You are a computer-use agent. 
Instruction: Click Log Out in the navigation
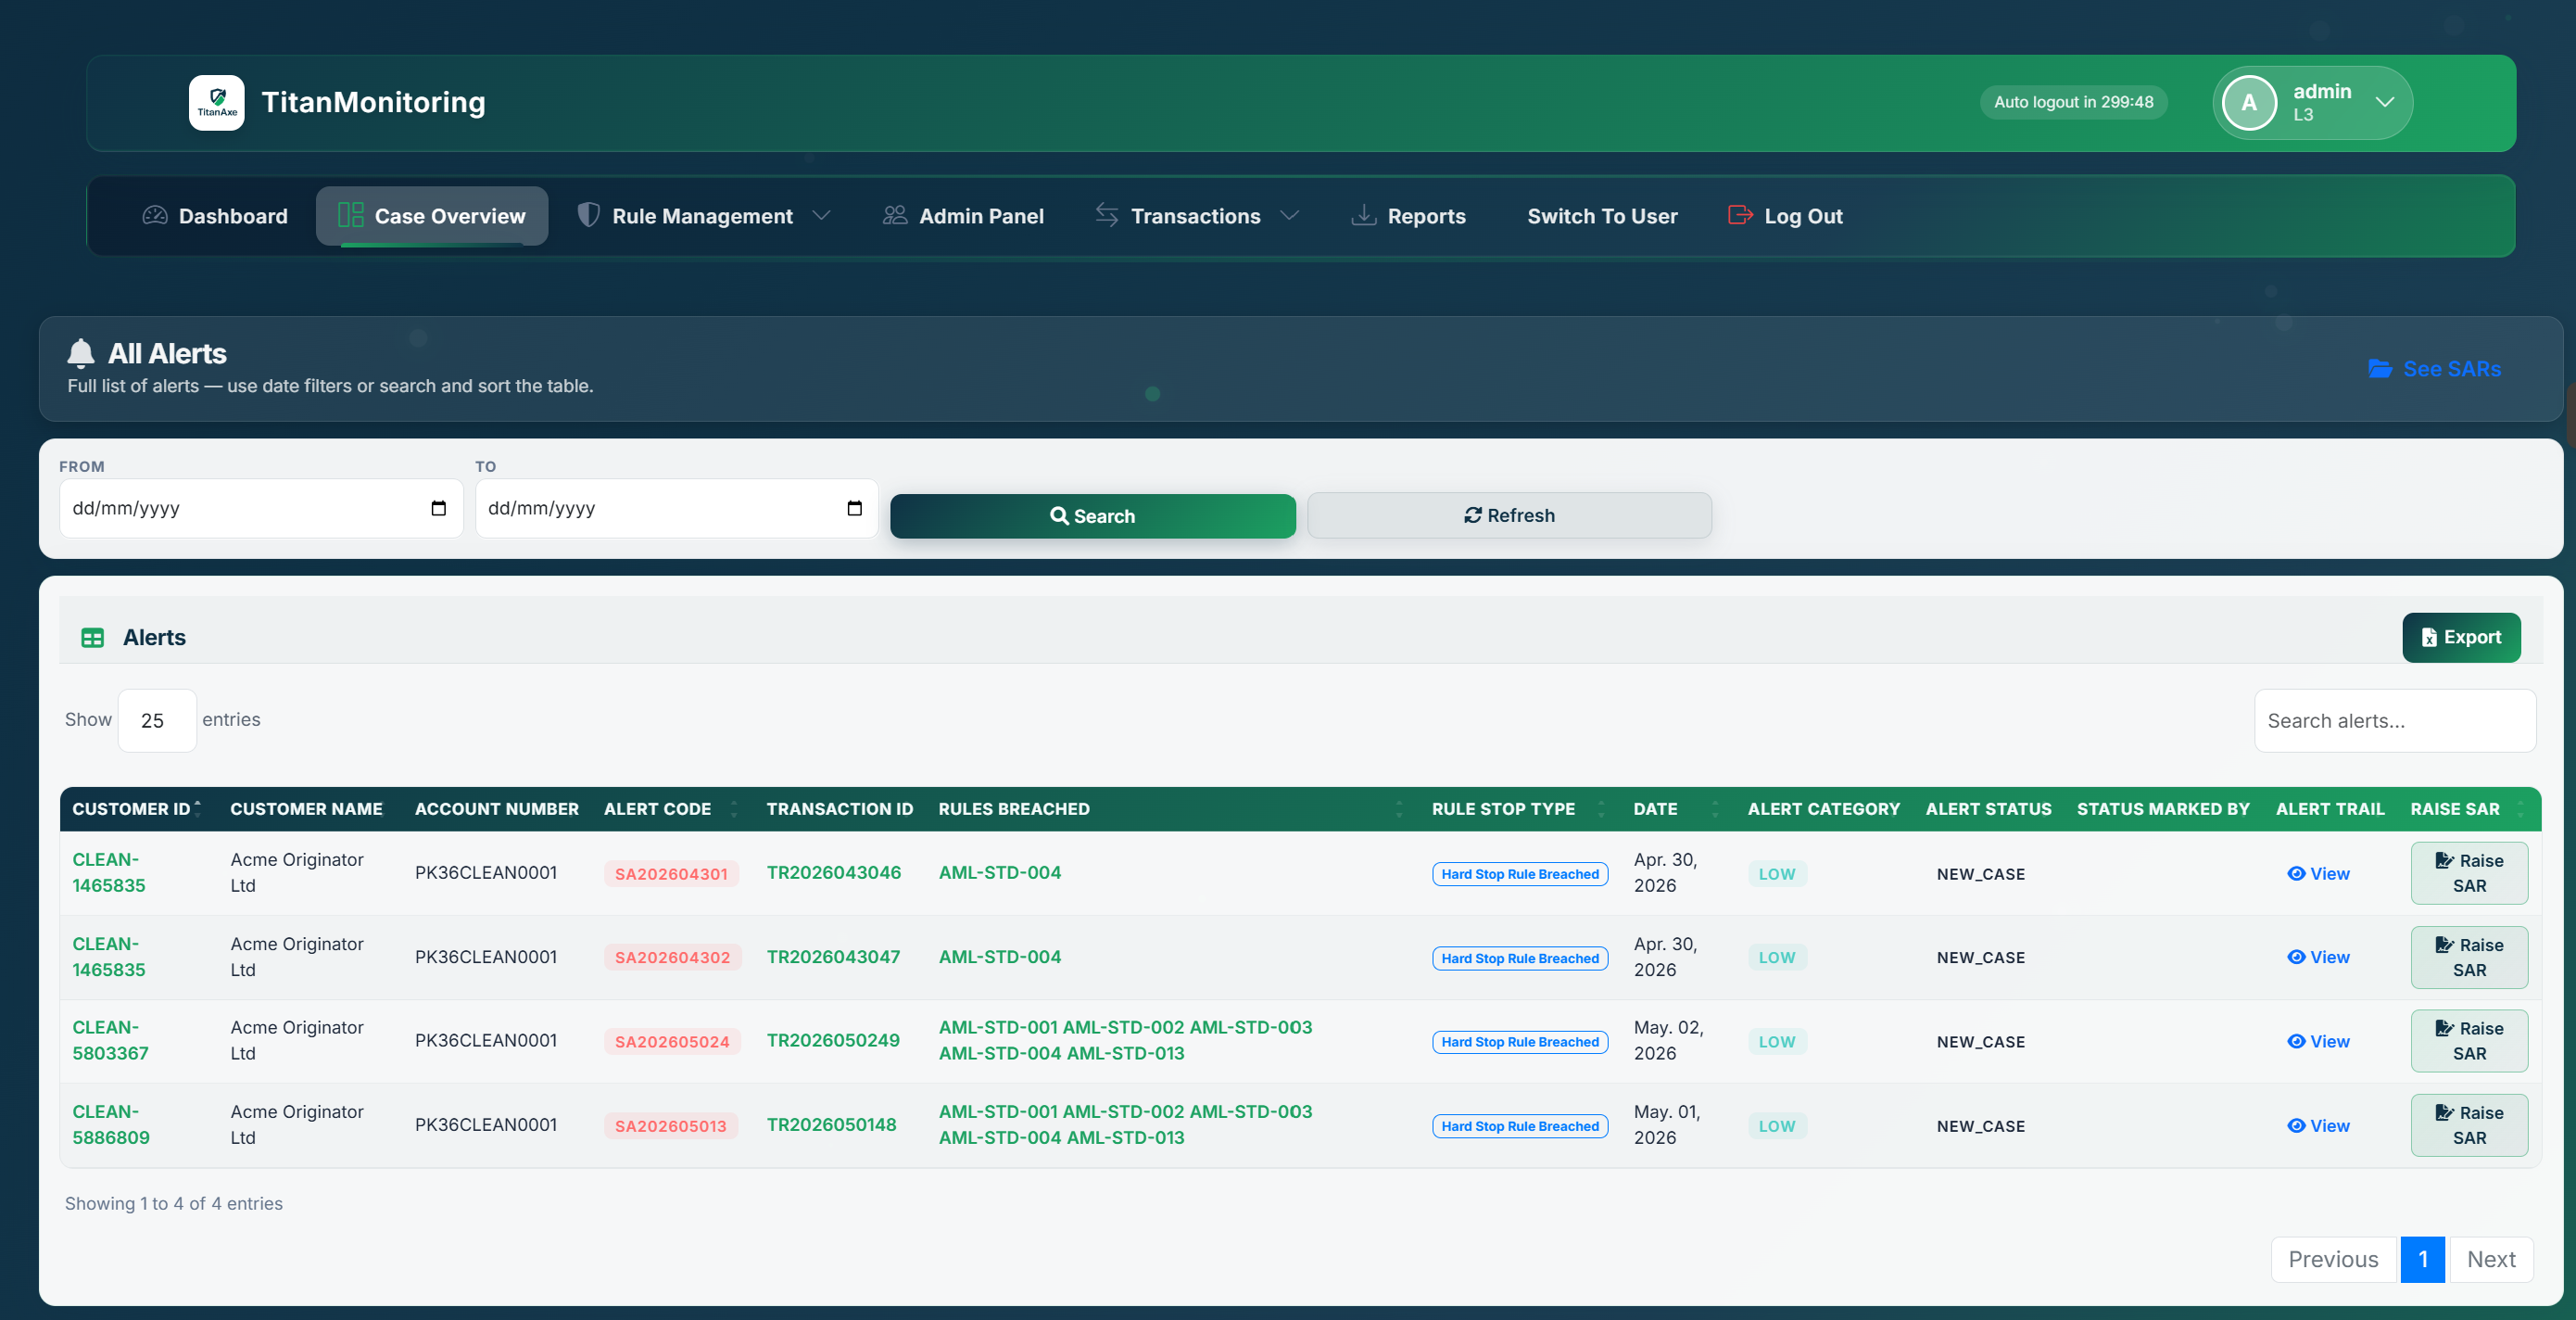[1785, 216]
